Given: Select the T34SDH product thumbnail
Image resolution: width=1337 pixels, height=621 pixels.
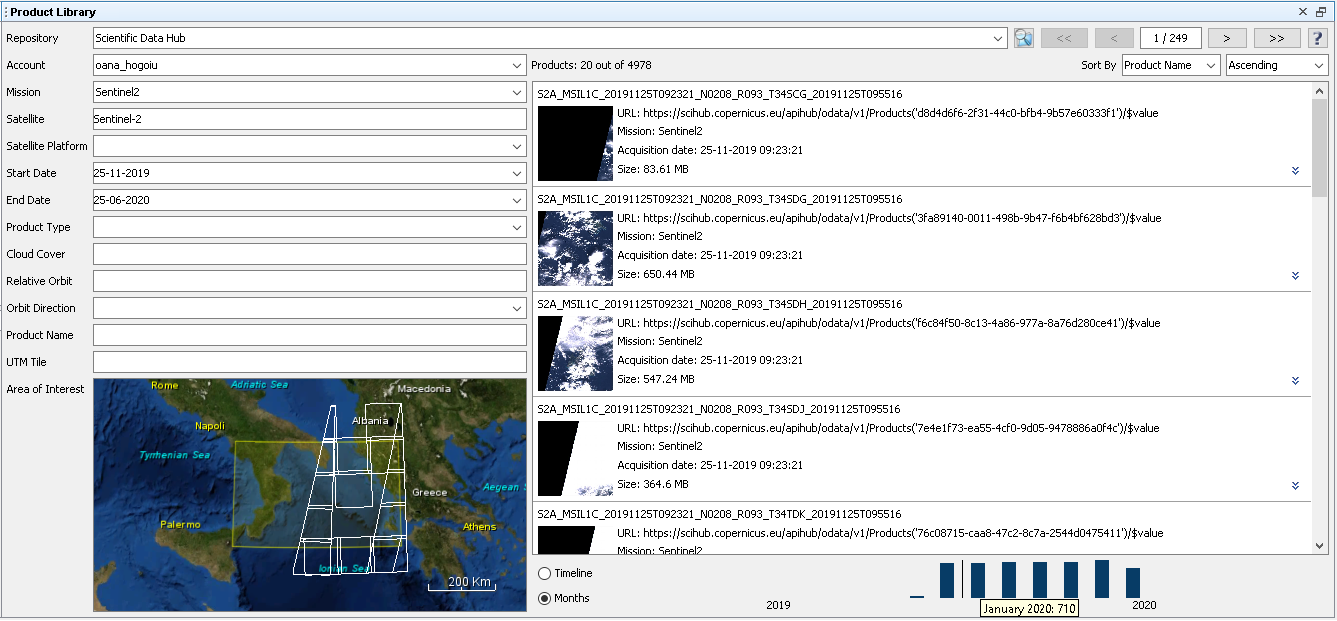Looking at the screenshot, I should pos(575,353).
